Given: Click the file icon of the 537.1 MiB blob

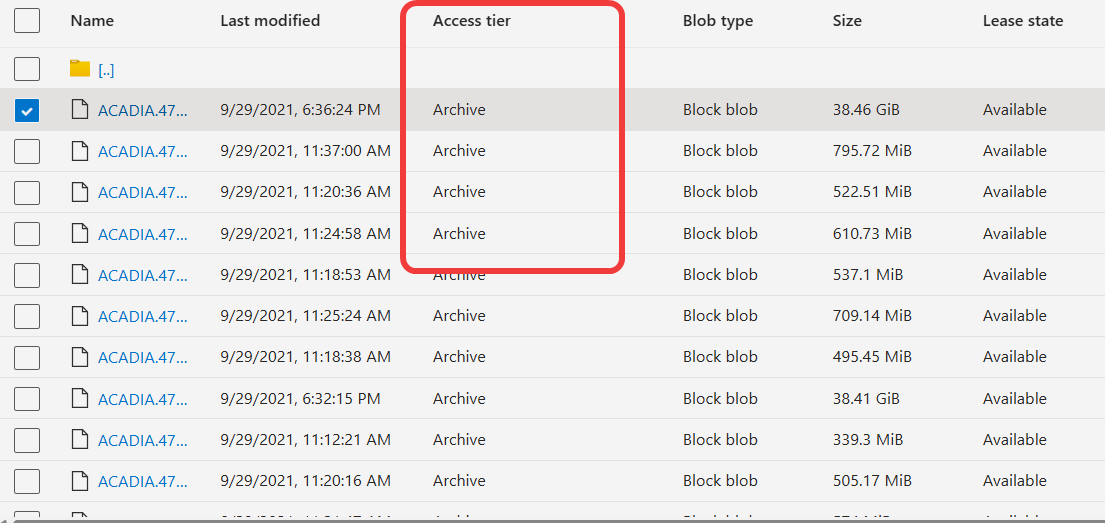Looking at the screenshot, I should 80,275.
